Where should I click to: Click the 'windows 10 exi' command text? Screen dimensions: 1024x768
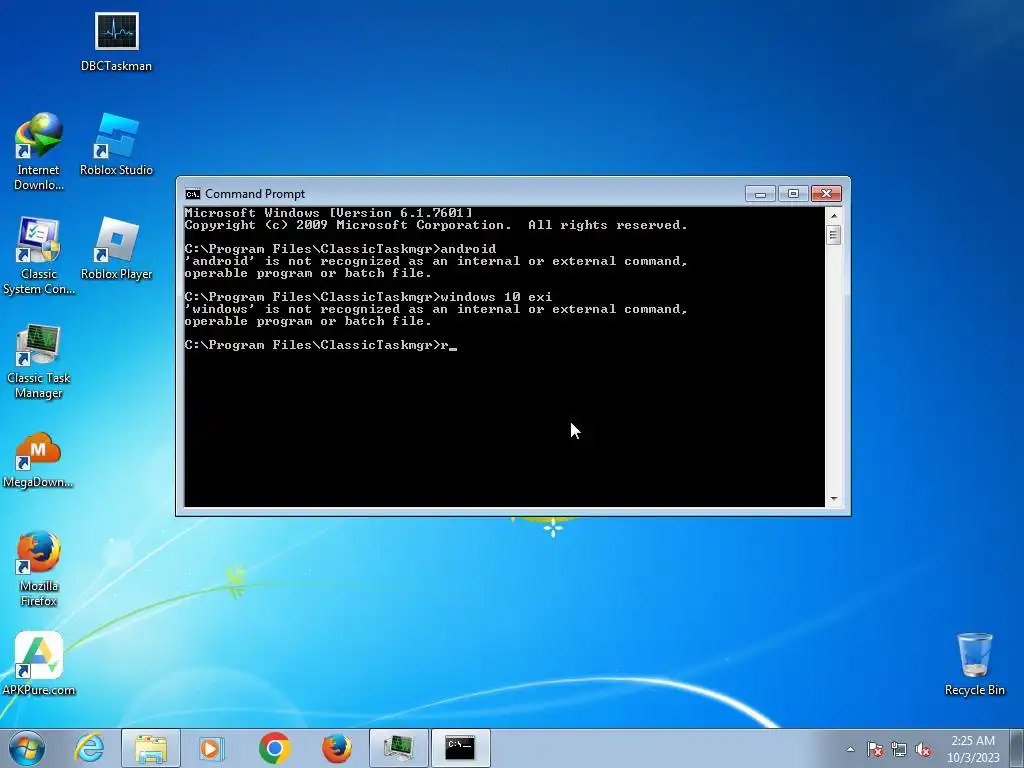[496, 297]
